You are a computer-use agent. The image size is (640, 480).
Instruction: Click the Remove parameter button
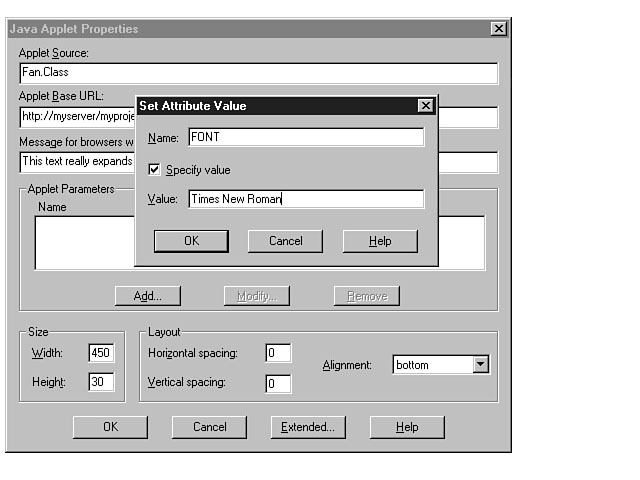[366, 296]
